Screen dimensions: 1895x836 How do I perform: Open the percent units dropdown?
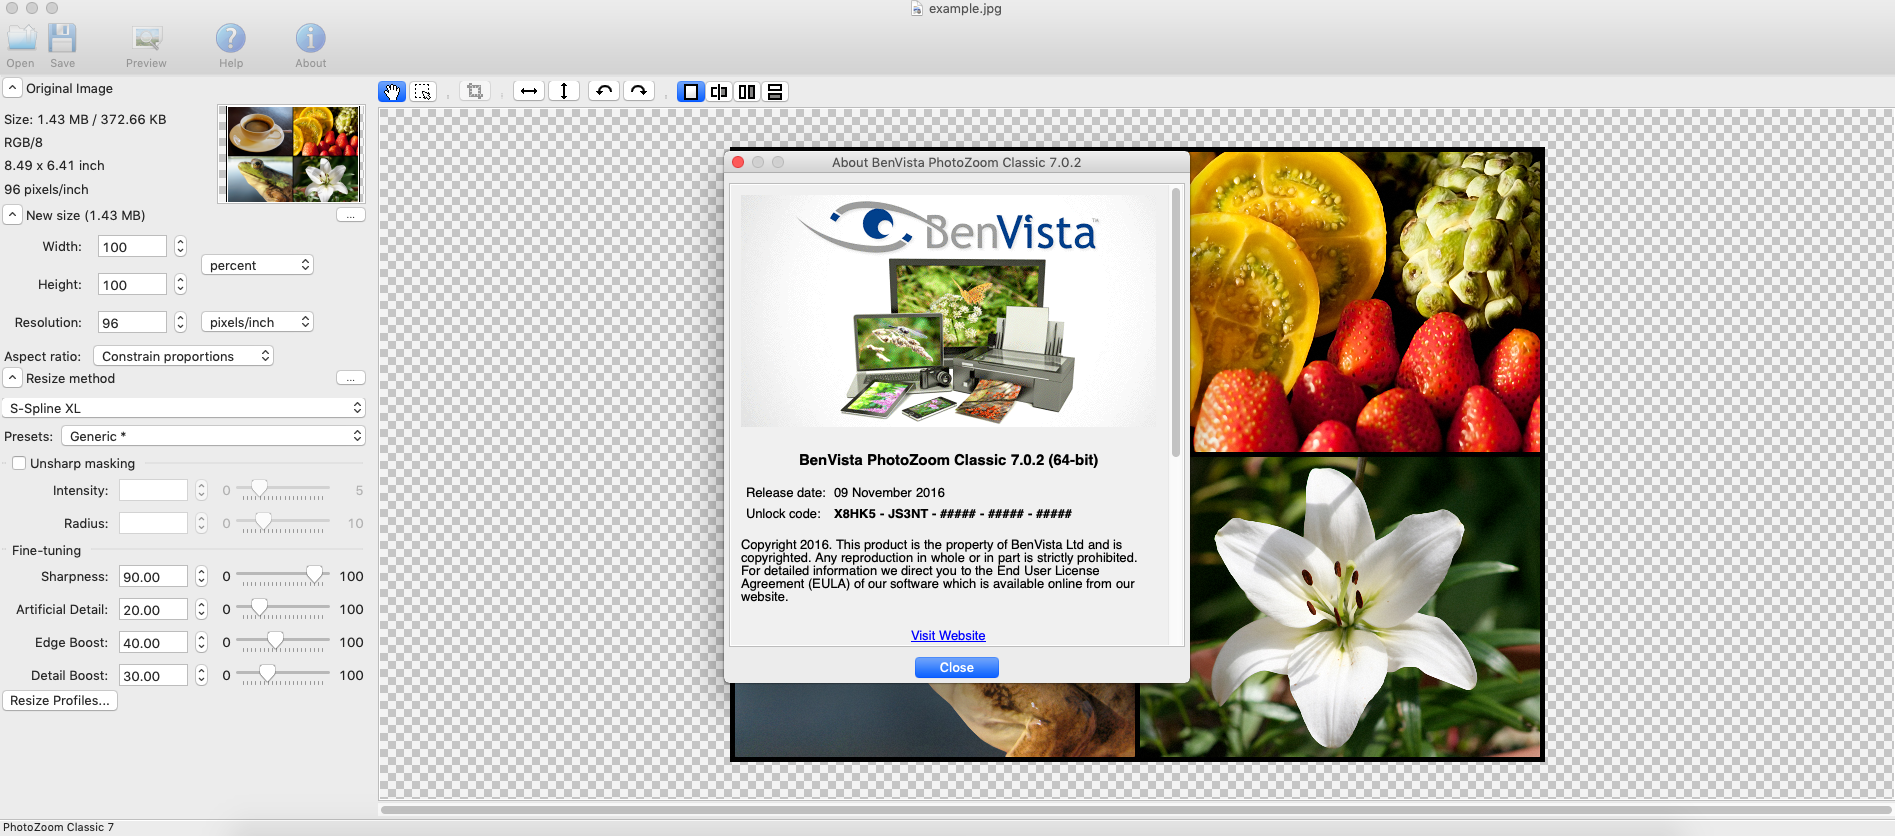click(x=258, y=265)
